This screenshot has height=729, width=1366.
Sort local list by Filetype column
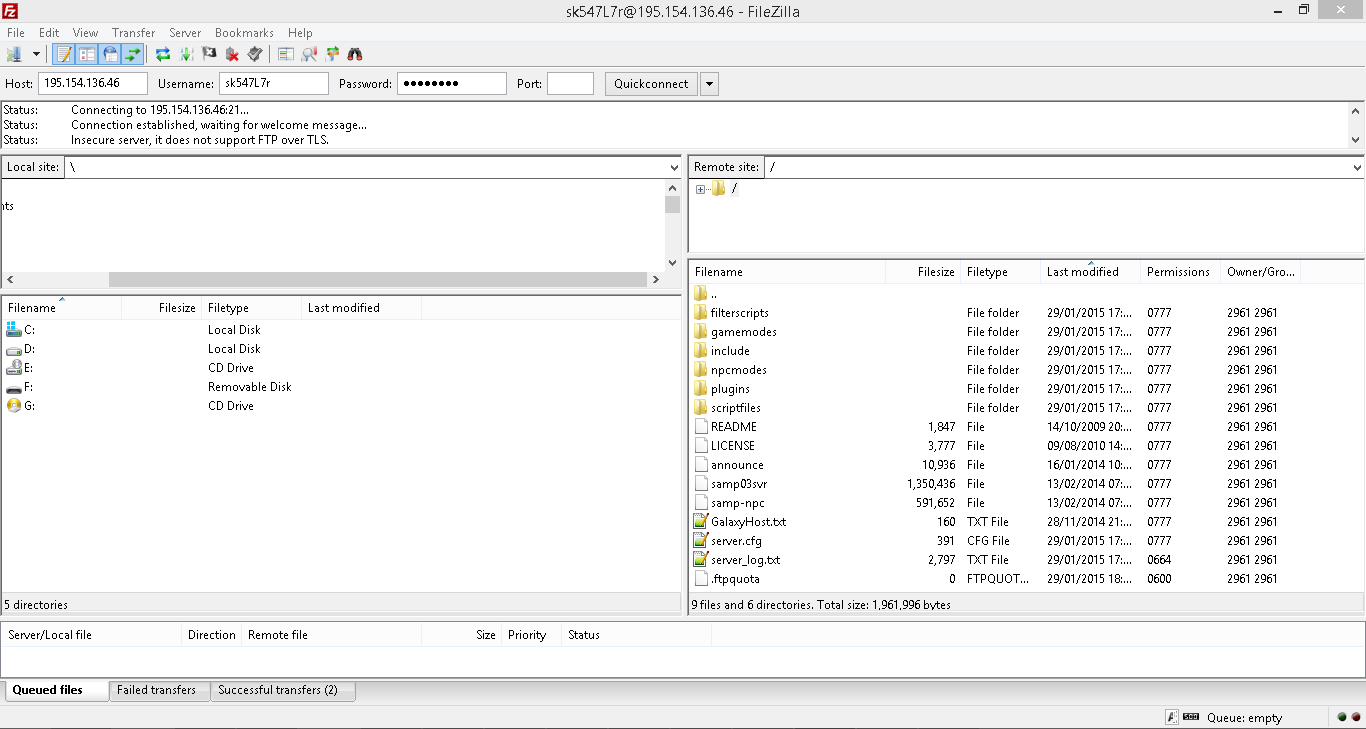(251, 308)
